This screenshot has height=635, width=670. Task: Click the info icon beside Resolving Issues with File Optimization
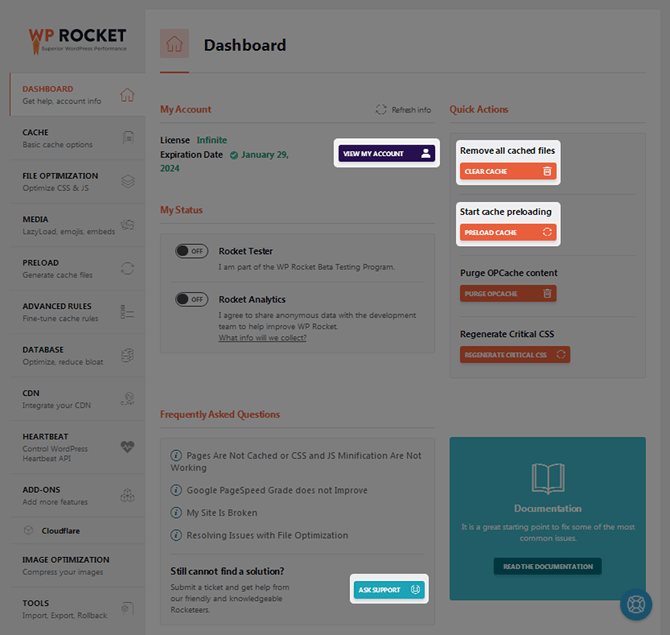point(176,535)
